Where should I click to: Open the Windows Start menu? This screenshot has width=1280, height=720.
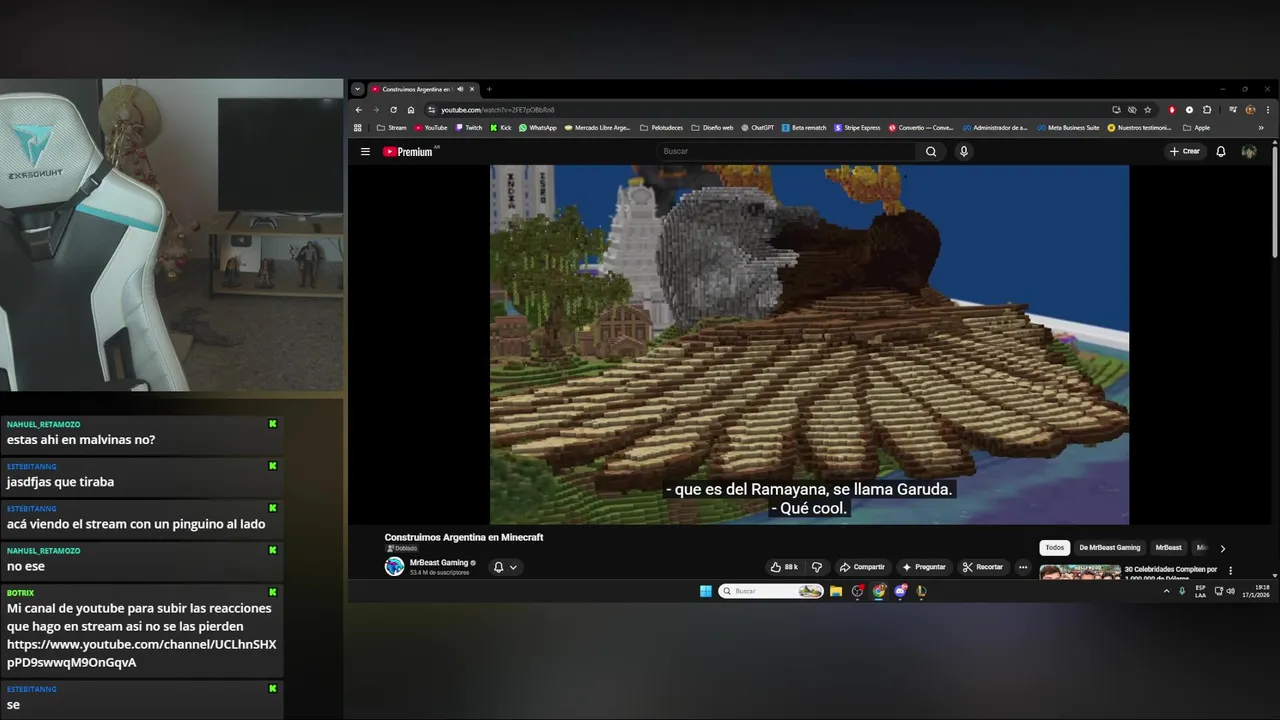[706, 591]
